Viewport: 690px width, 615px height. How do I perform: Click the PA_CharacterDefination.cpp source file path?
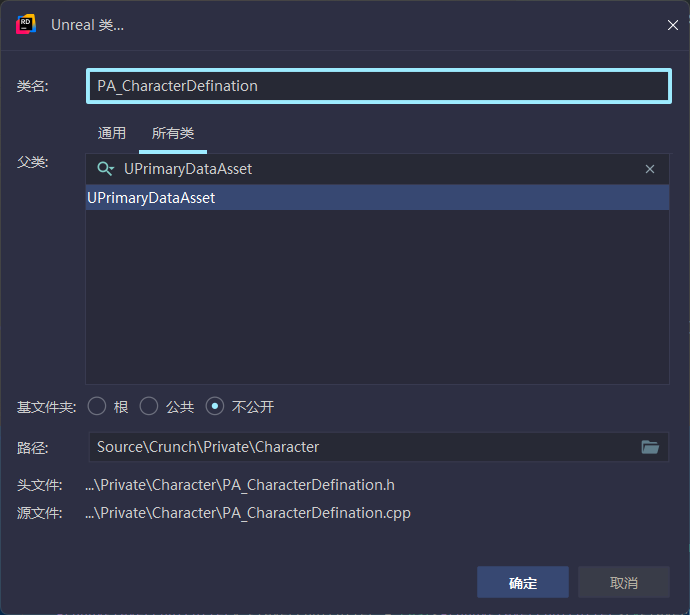[248, 513]
